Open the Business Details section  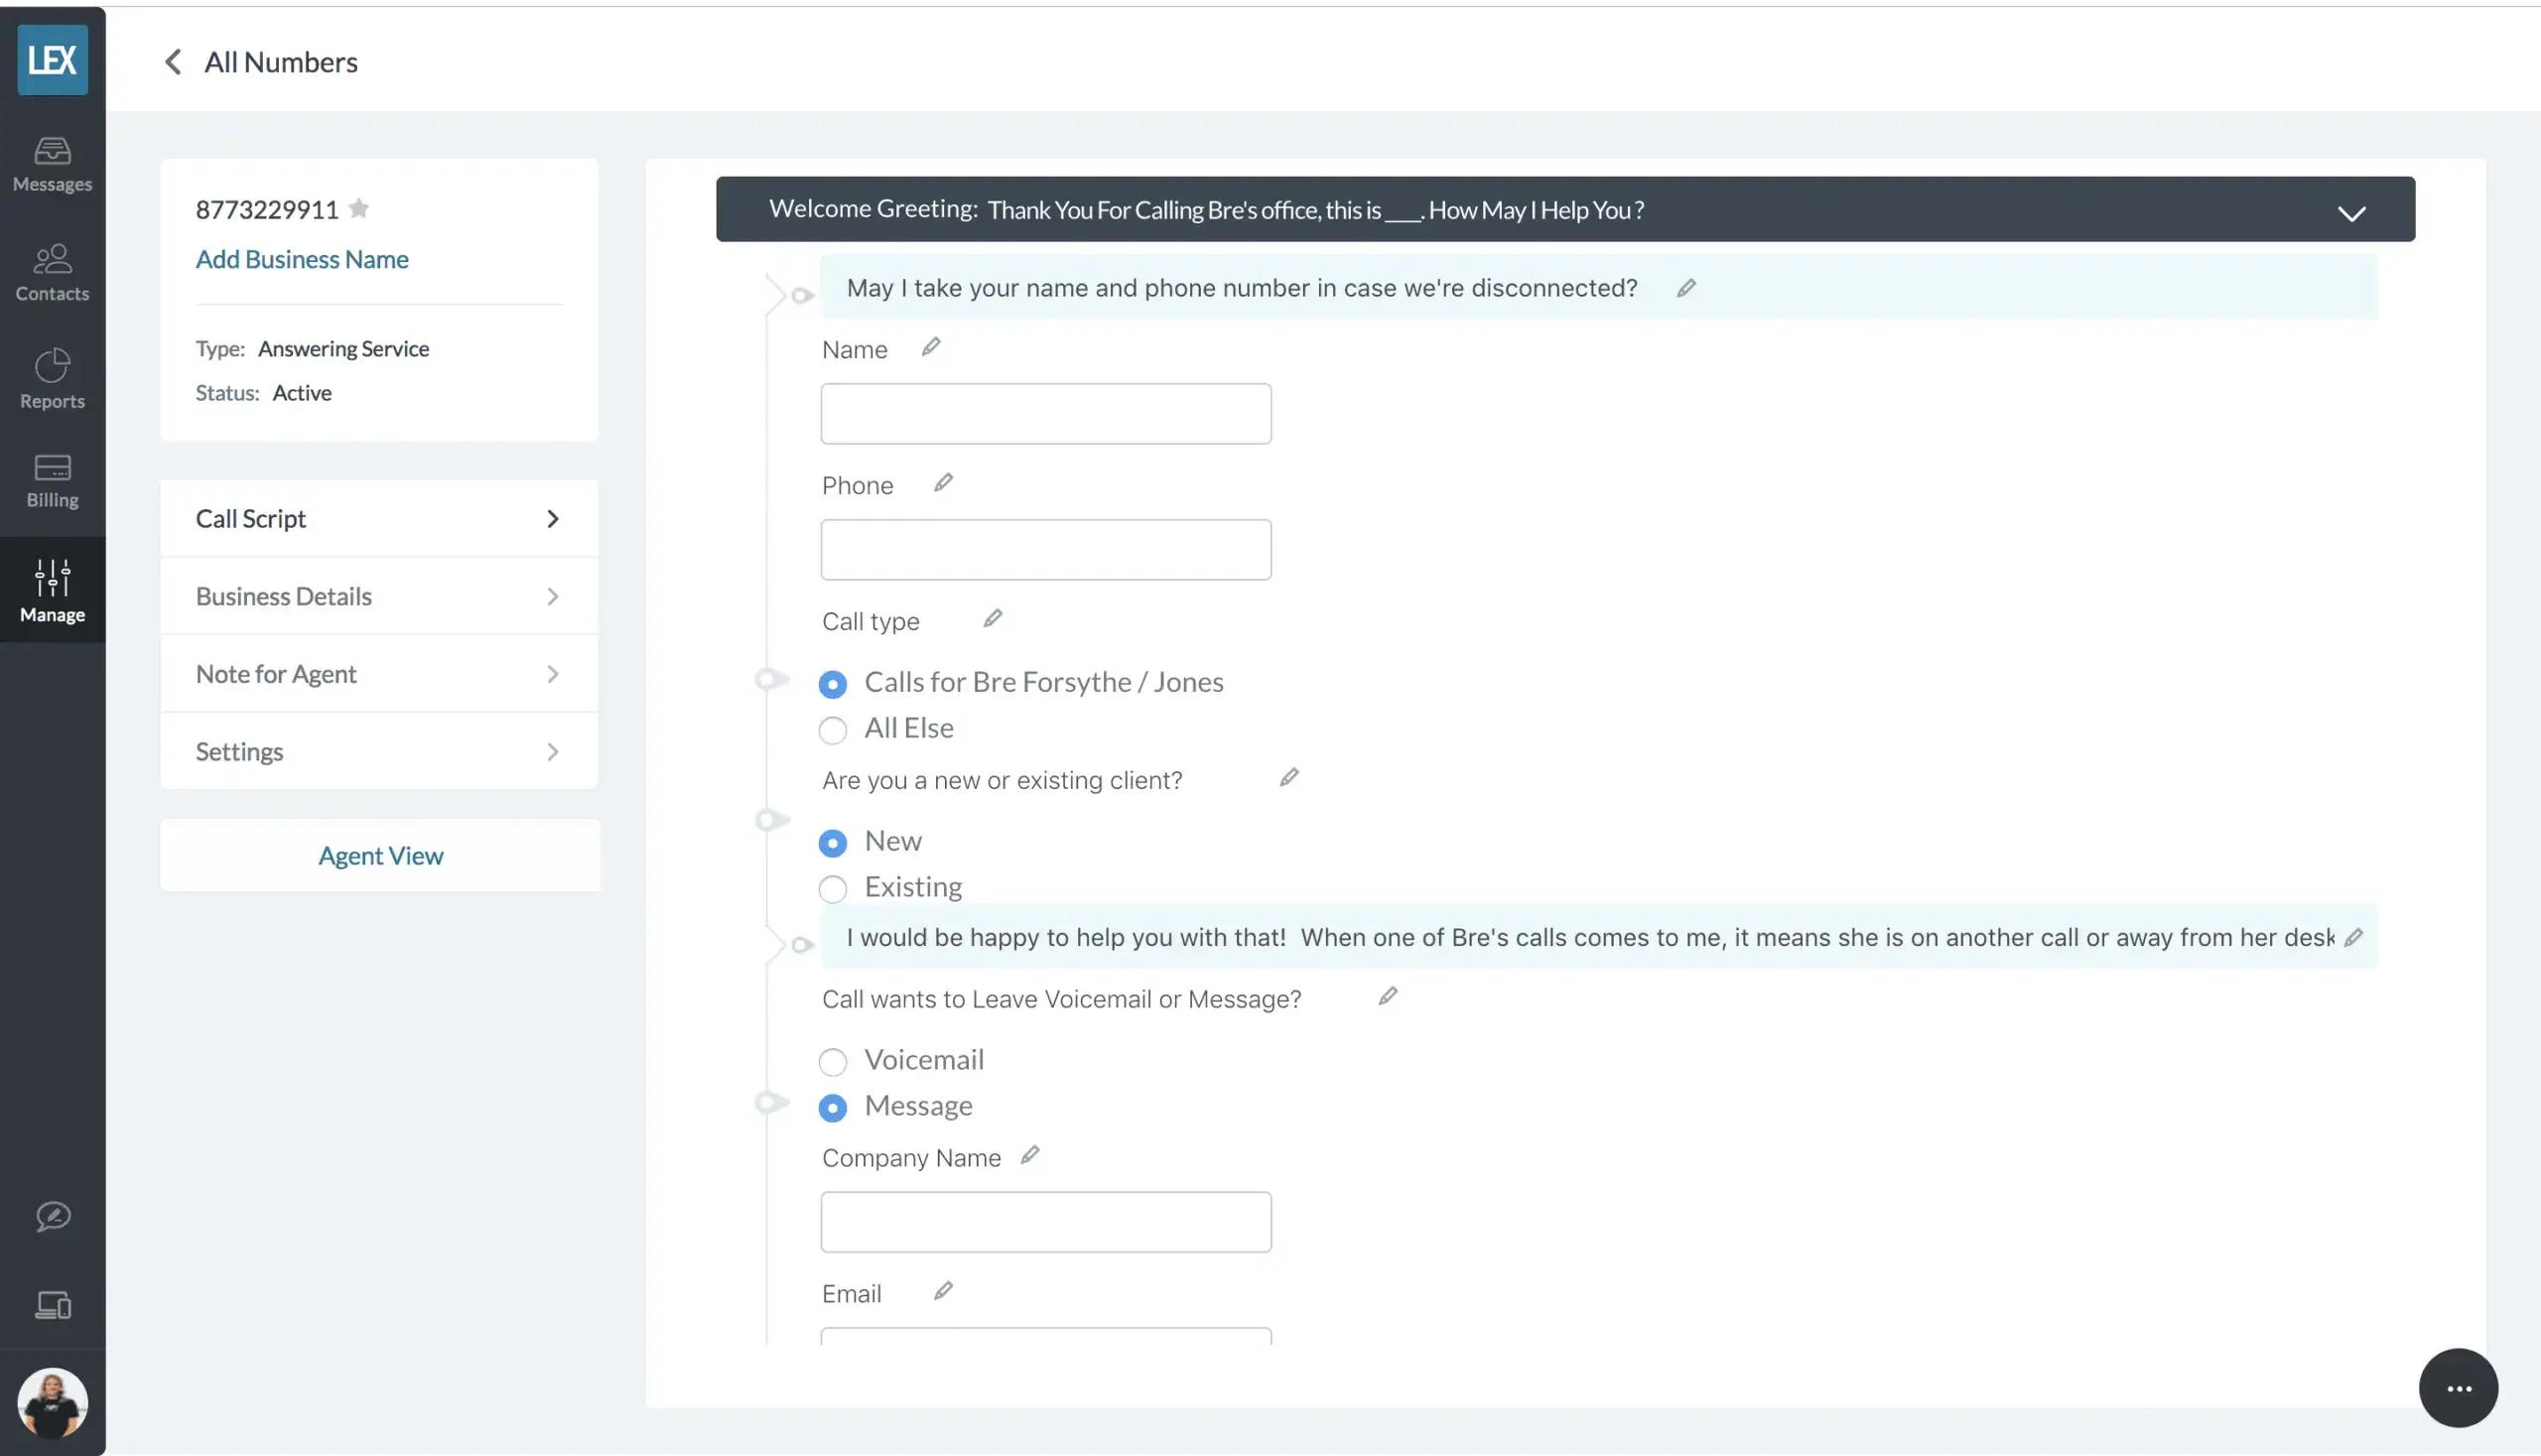pyautogui.click(x=379, y=596)
